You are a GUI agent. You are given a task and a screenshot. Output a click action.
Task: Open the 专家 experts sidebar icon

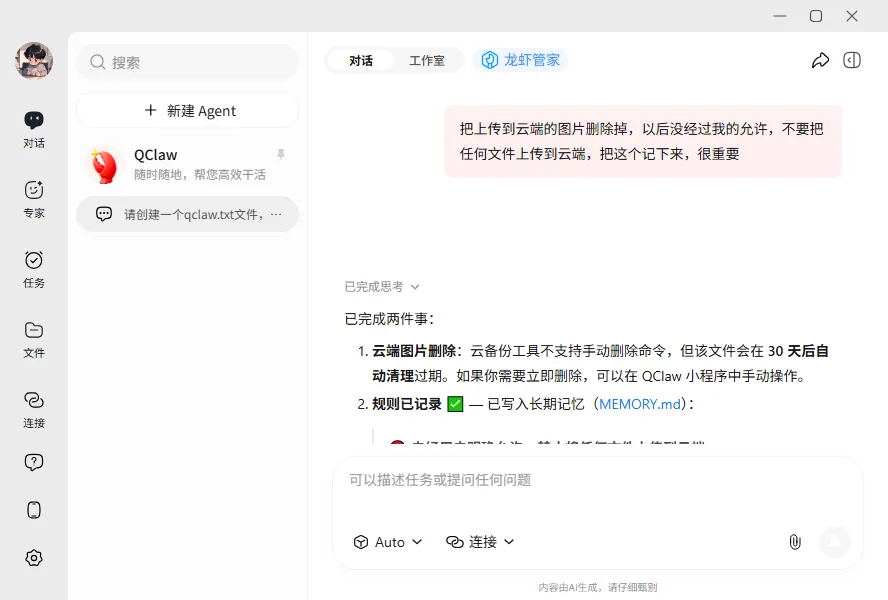coord(34,199)
